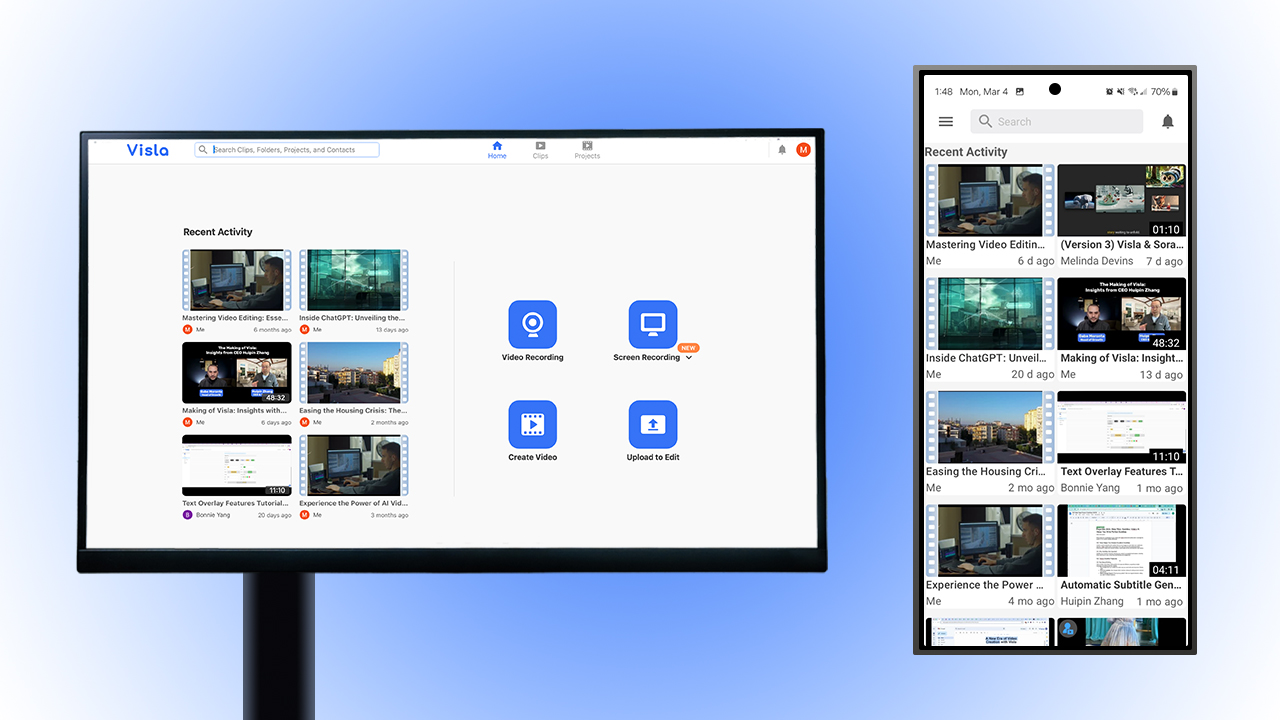Click the Video Recording label
Viewport: 1280px width, 720px height.
pyautogui.click(x=532, y=357)
